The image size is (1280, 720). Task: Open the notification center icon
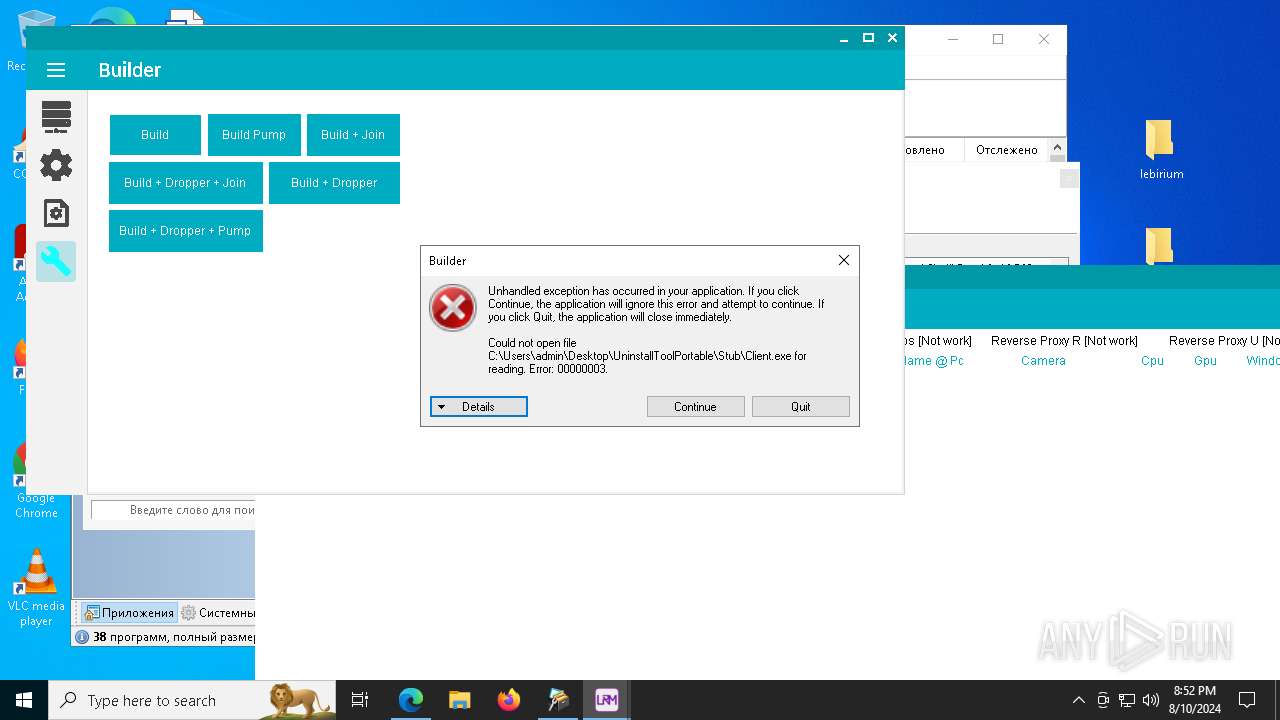click(x=1247, y=700)
